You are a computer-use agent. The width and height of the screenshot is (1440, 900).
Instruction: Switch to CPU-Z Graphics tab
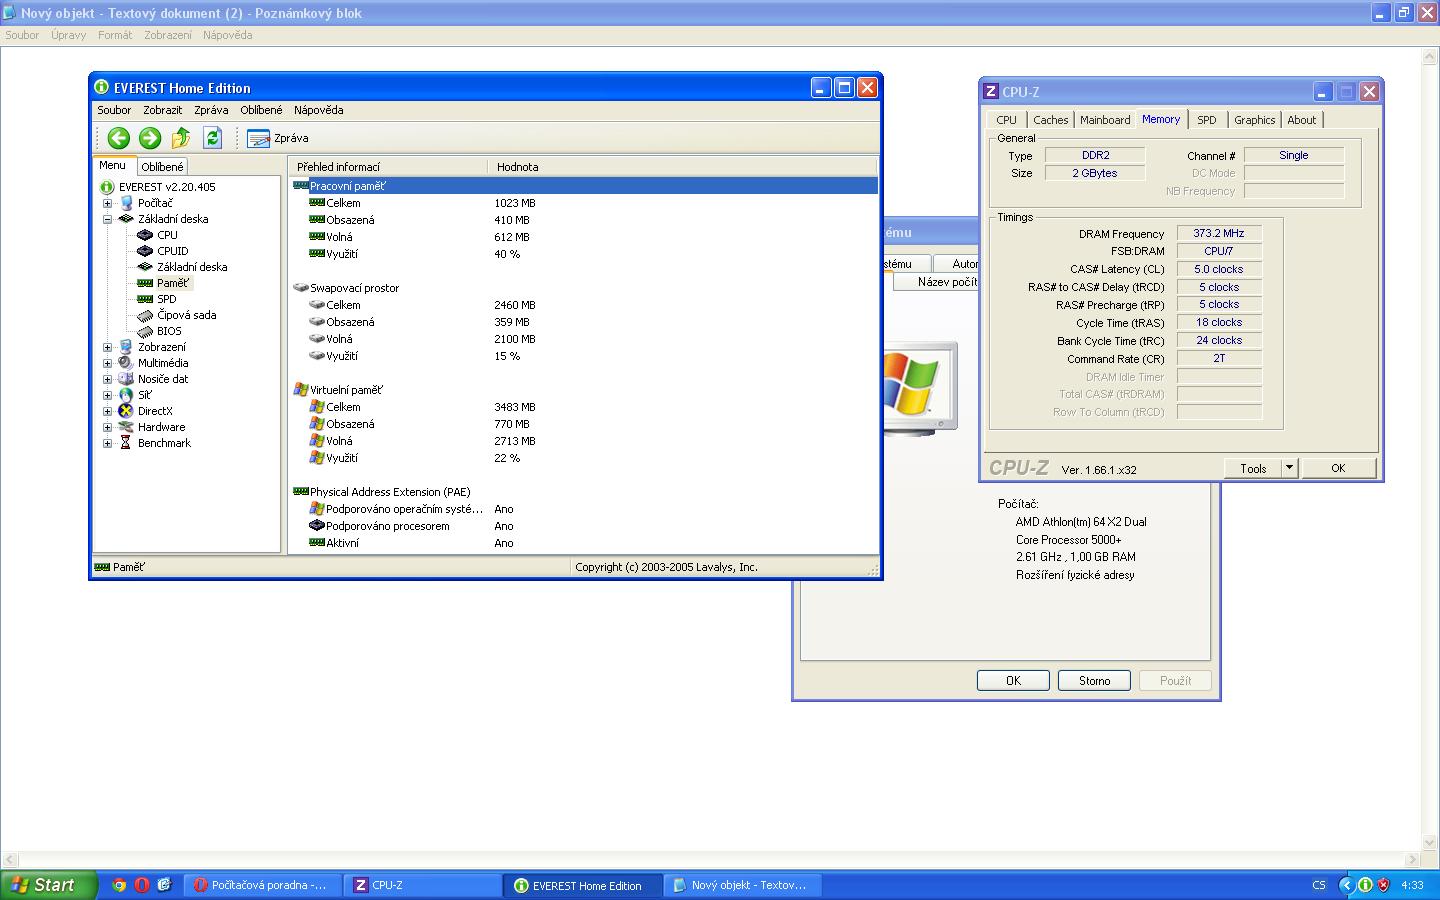[1254, 120]
